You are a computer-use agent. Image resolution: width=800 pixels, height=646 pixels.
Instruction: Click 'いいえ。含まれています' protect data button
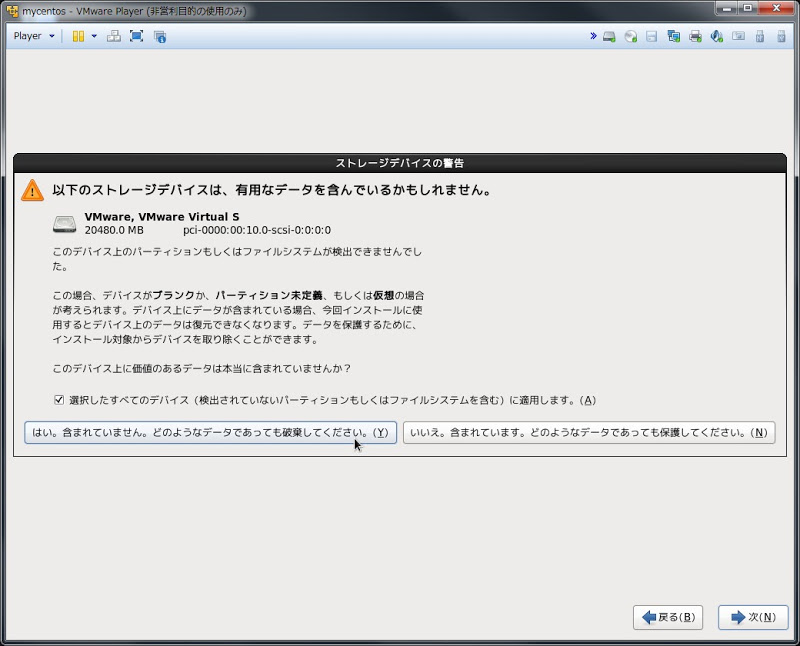pos(588,433)
